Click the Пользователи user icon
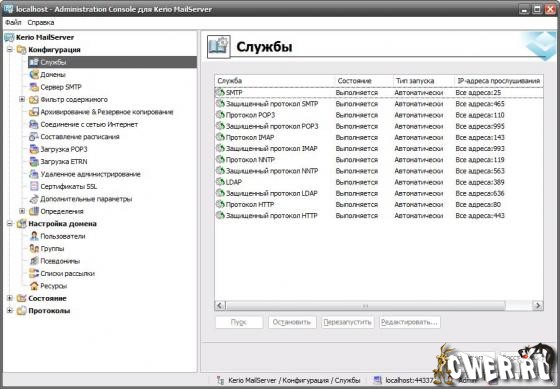 (34, 236)
